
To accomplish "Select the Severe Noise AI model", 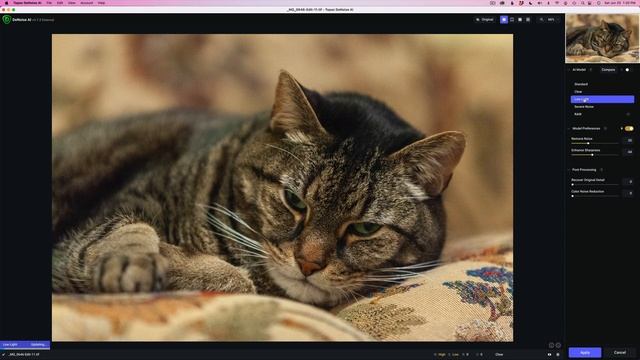I will pyautogui.click(x=602, y=107).
